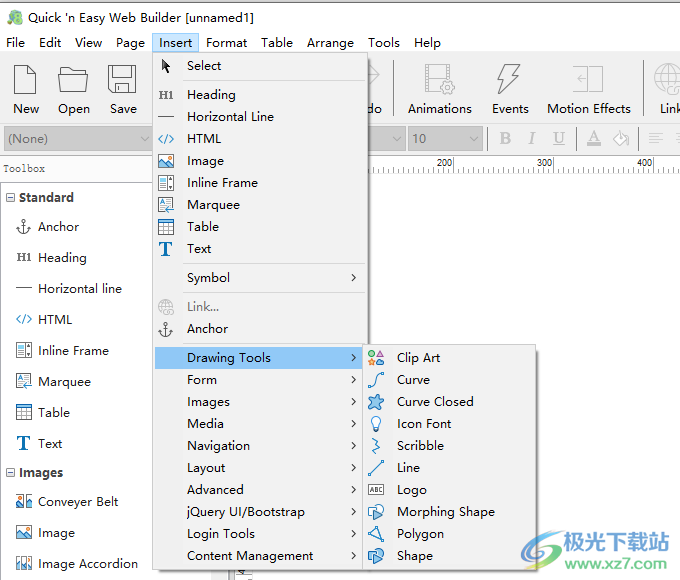Collapse the Images toolbox section
The image size is (680, 580).
(10, 473)
